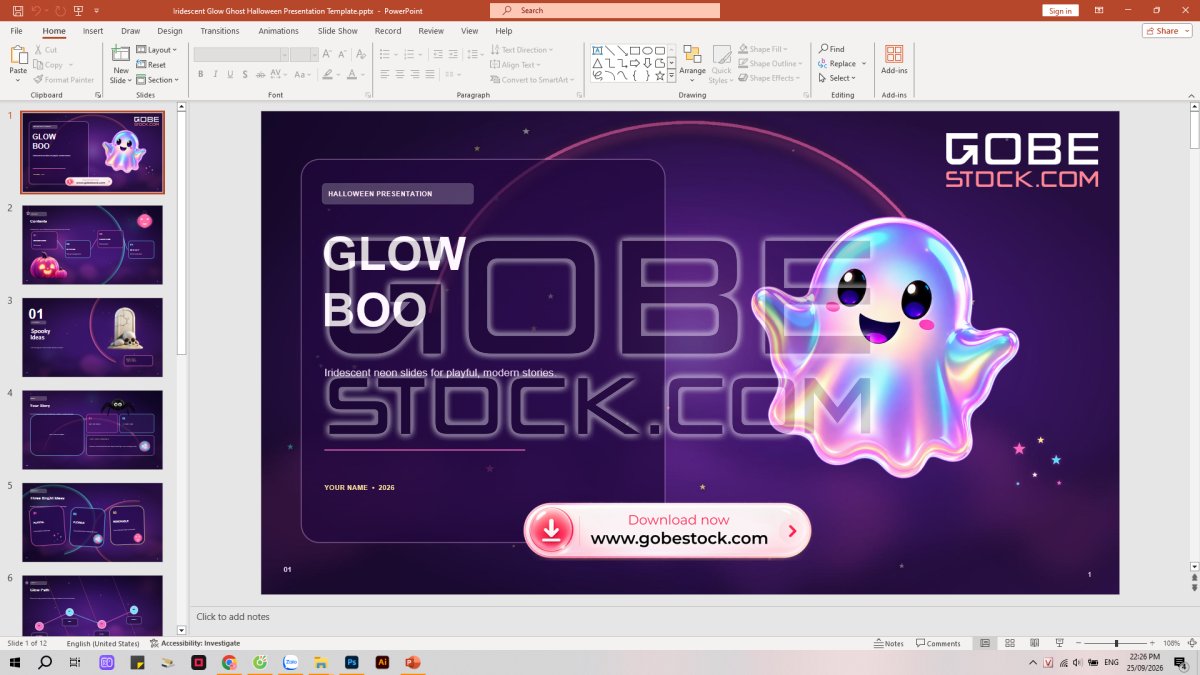Click the Download now banner on slide
Image resolution: width=1200 pixels, height=675 pixels.
[x=667, y=530]
